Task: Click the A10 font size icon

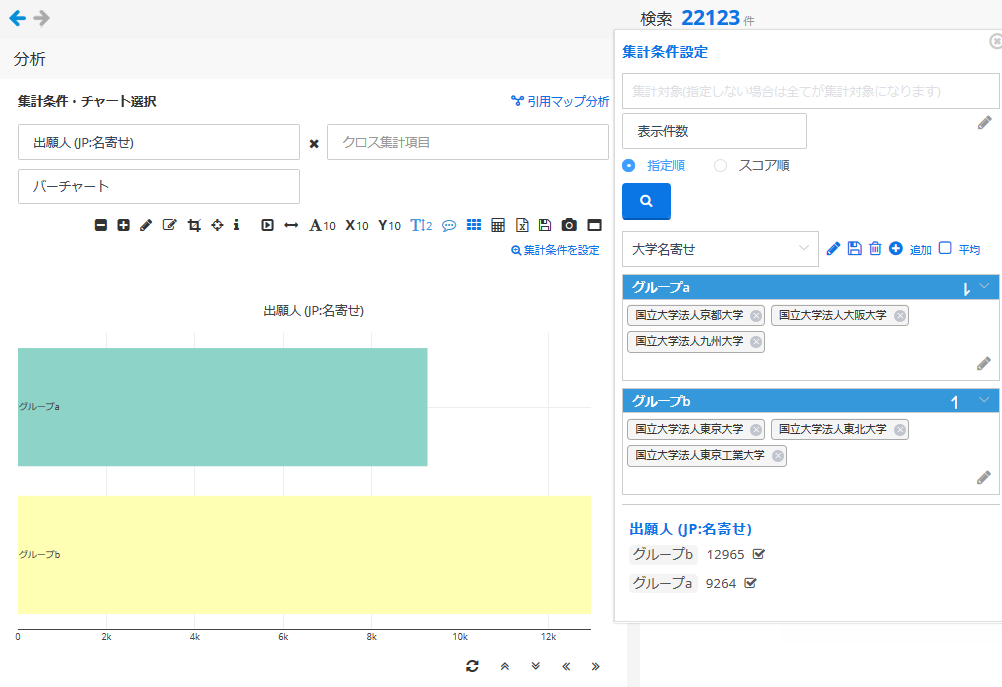Action: click(322, 226)
